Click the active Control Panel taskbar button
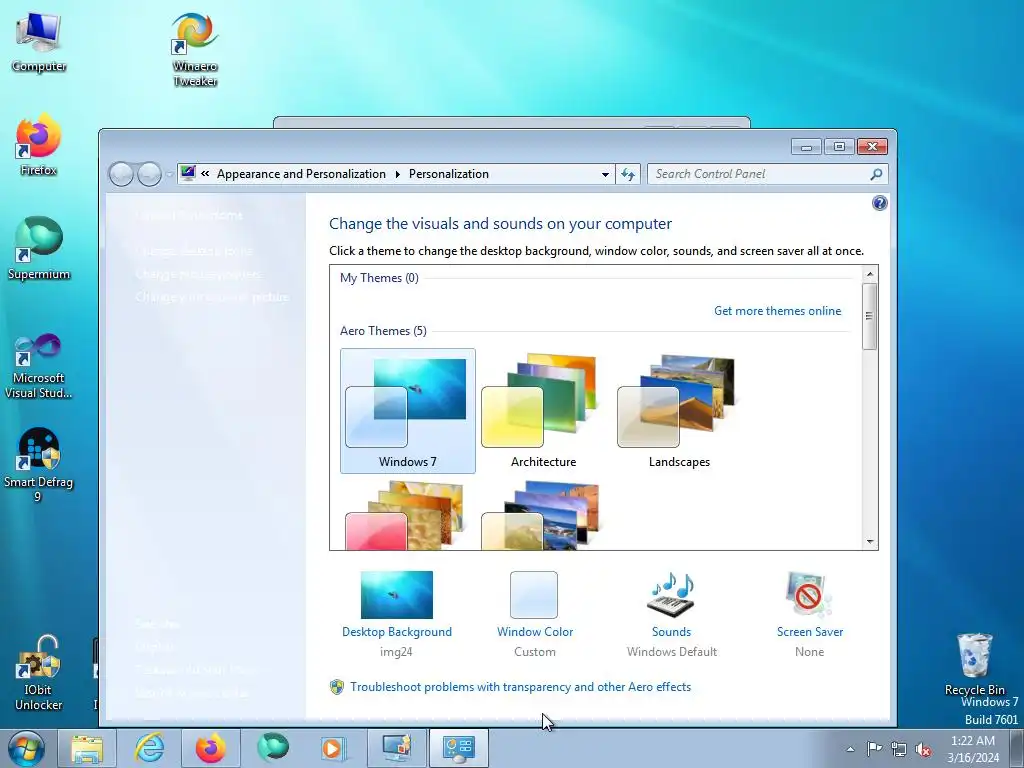 click(458, 748)
